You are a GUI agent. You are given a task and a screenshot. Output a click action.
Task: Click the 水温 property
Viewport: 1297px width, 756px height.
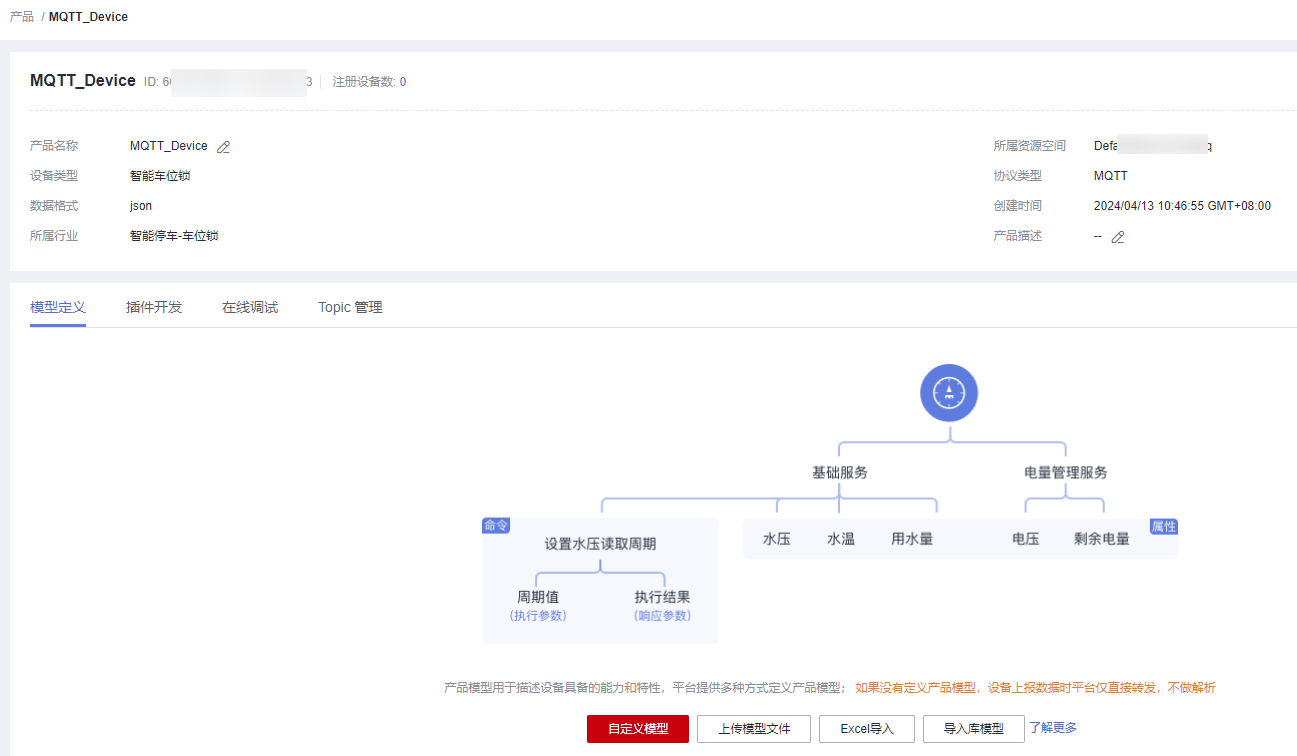pos(841,539)
